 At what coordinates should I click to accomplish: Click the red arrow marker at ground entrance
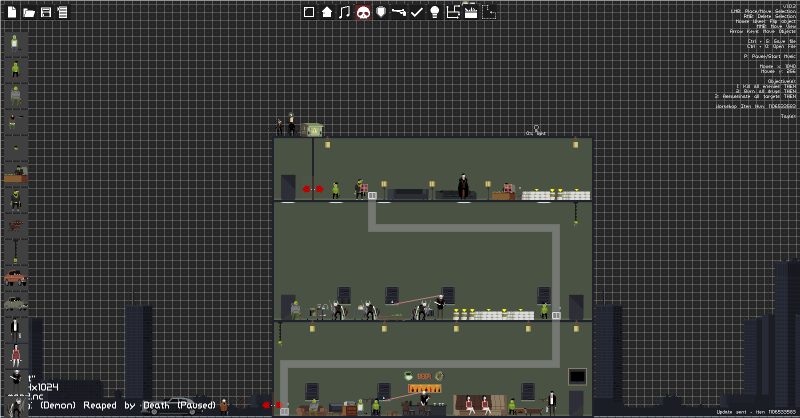point(272,405)
